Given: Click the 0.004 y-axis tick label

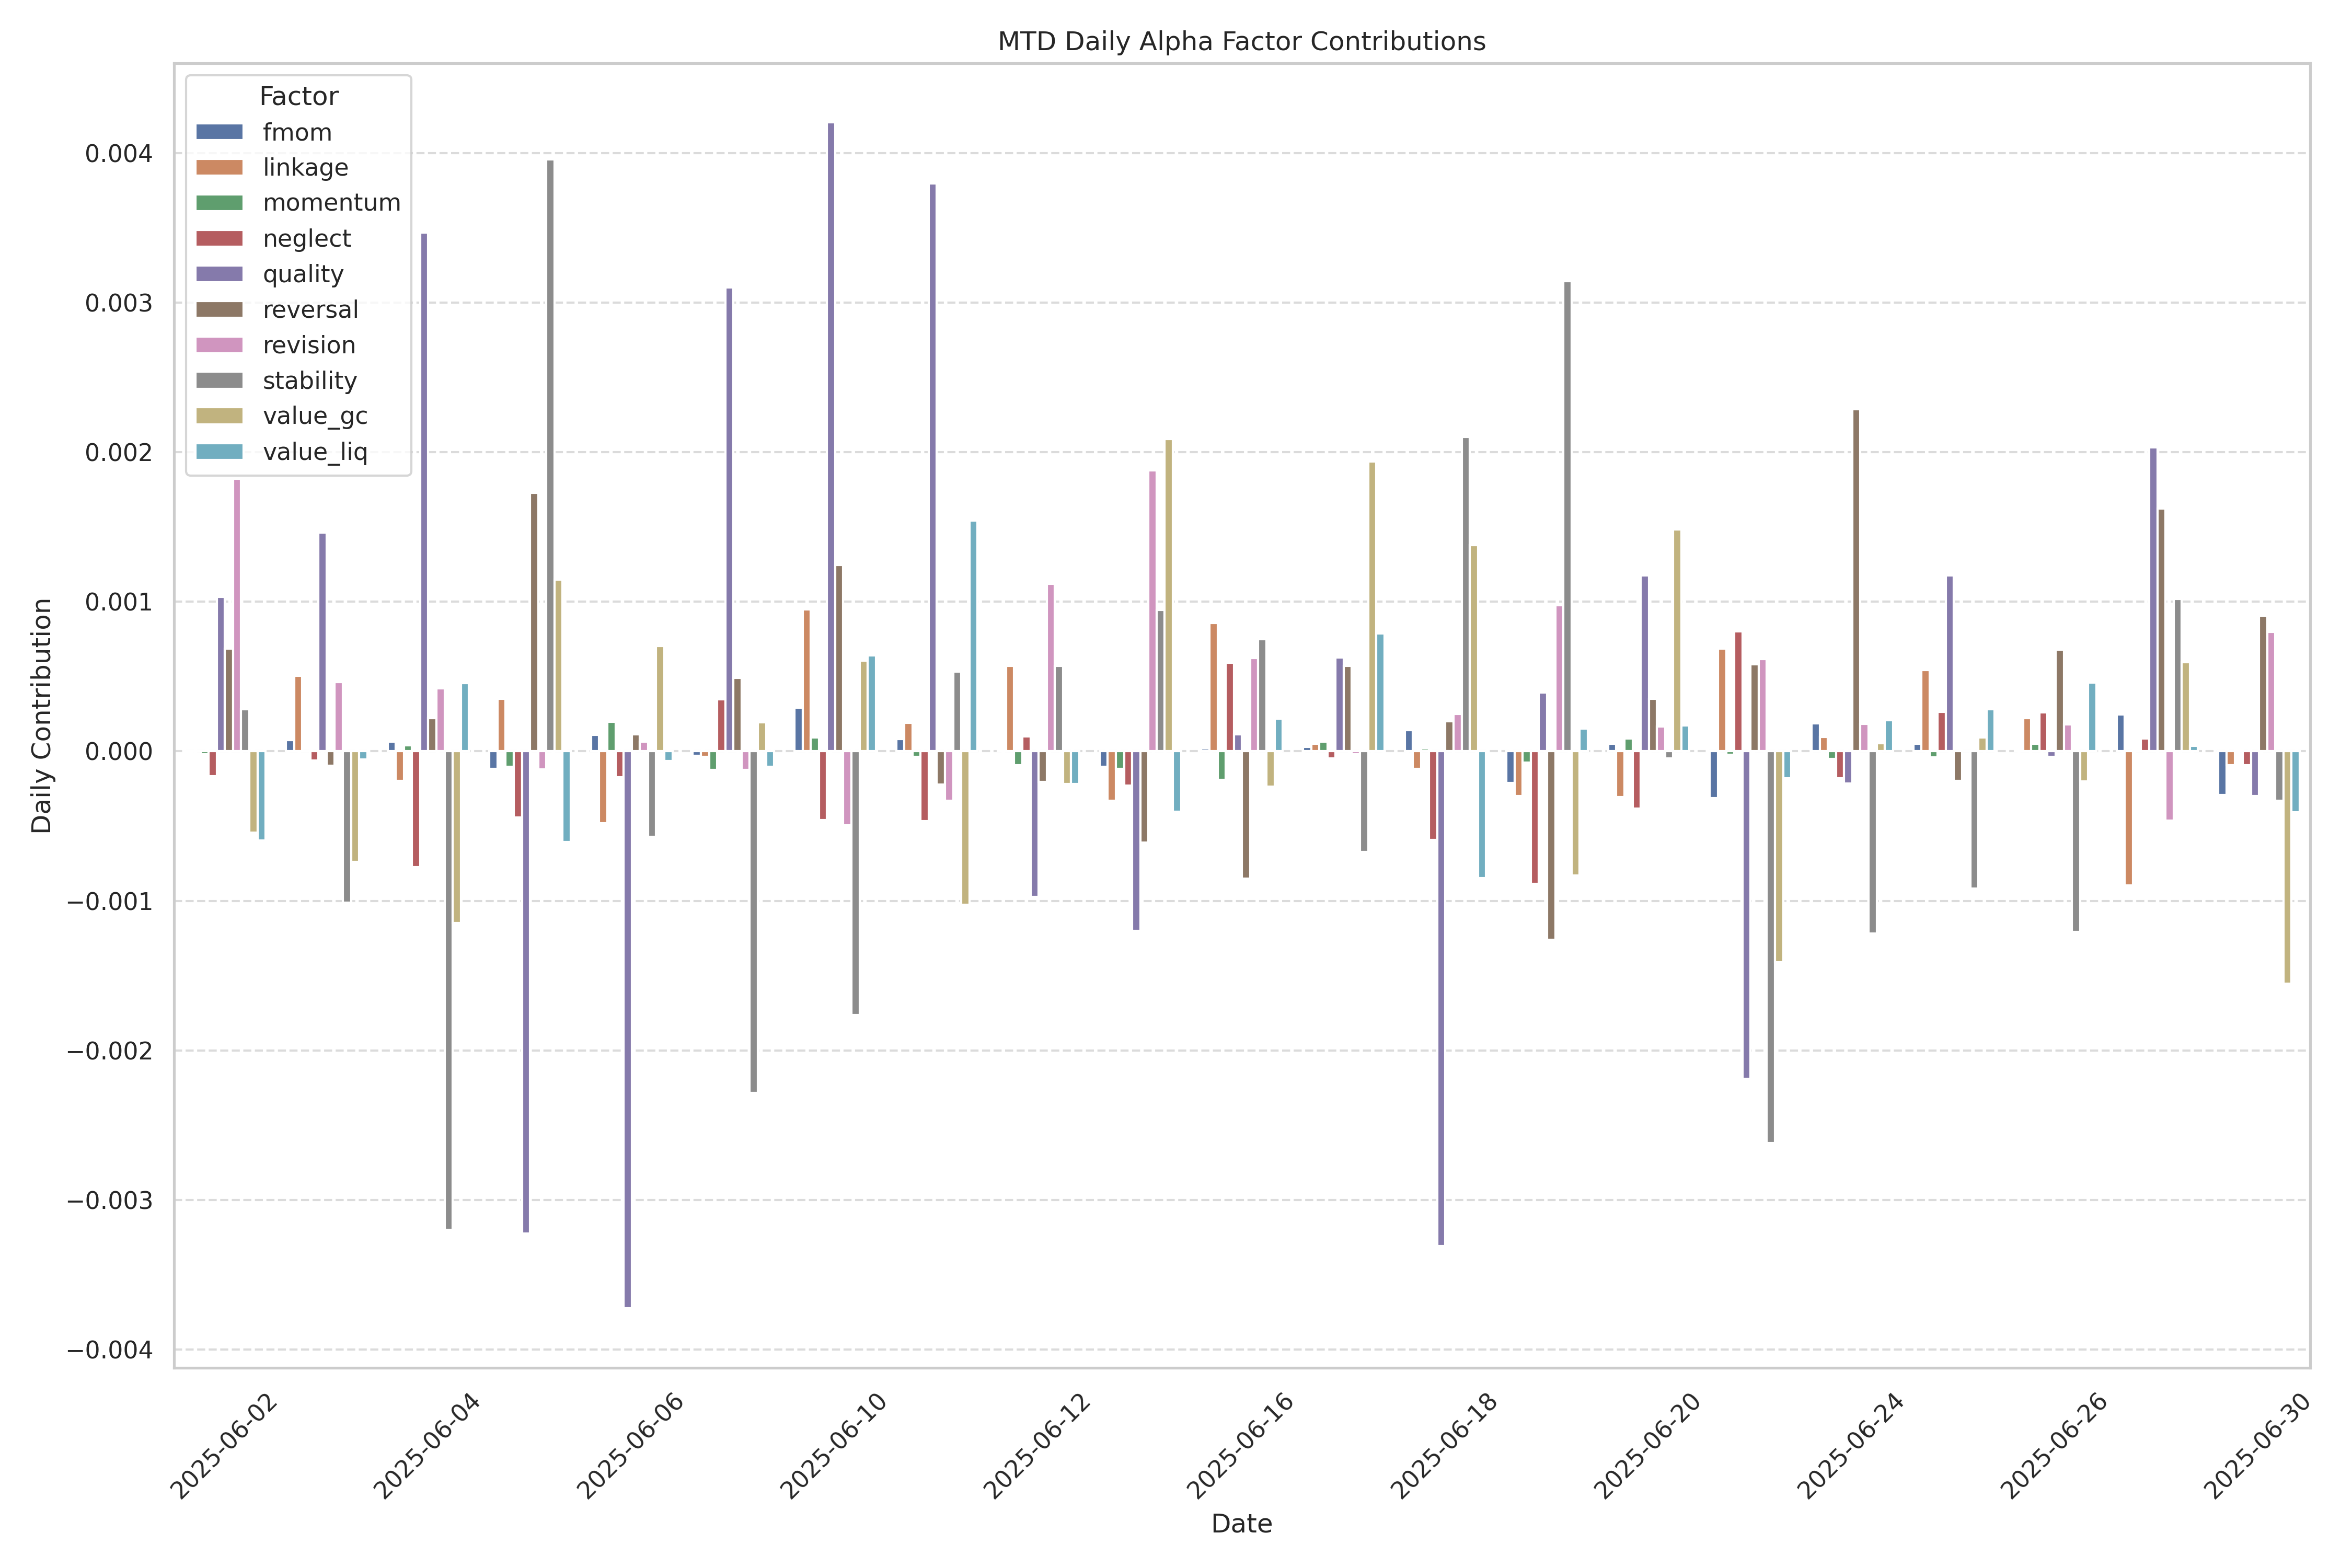Looking at the screenshot, I should click(118, 154).
